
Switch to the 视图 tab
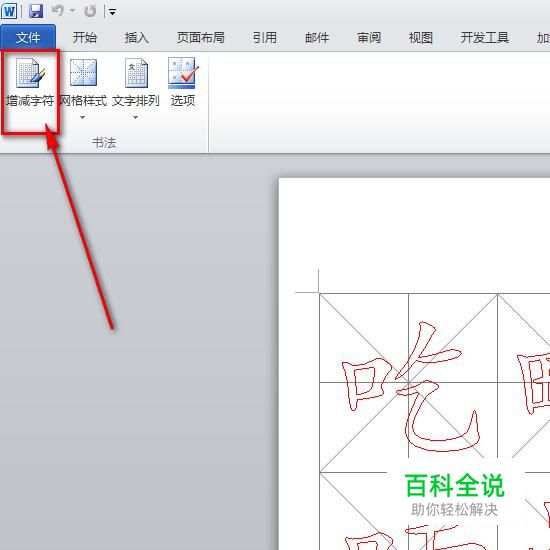click(x=421, y=37)
